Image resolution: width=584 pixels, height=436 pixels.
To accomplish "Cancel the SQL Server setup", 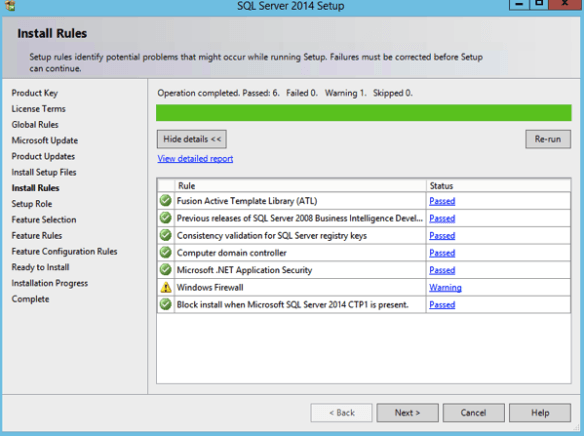I will (473, 413).
